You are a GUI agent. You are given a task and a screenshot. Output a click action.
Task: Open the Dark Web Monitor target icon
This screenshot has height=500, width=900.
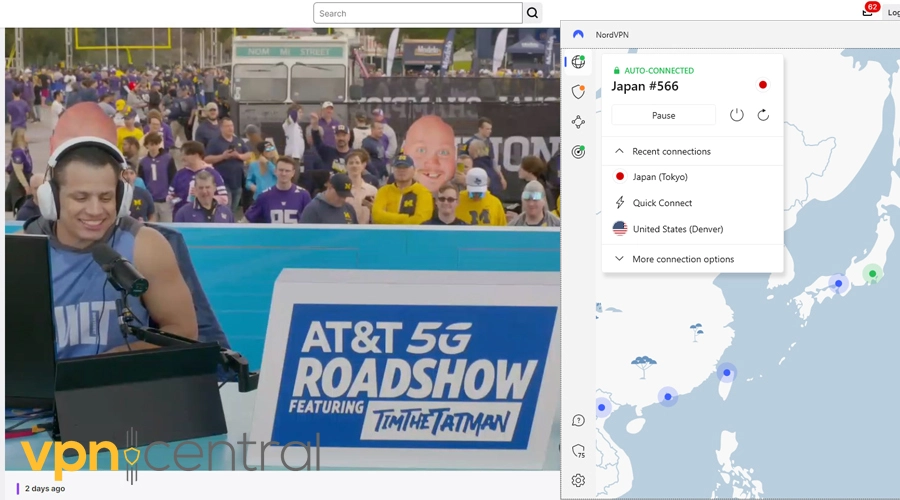(578, 152)
